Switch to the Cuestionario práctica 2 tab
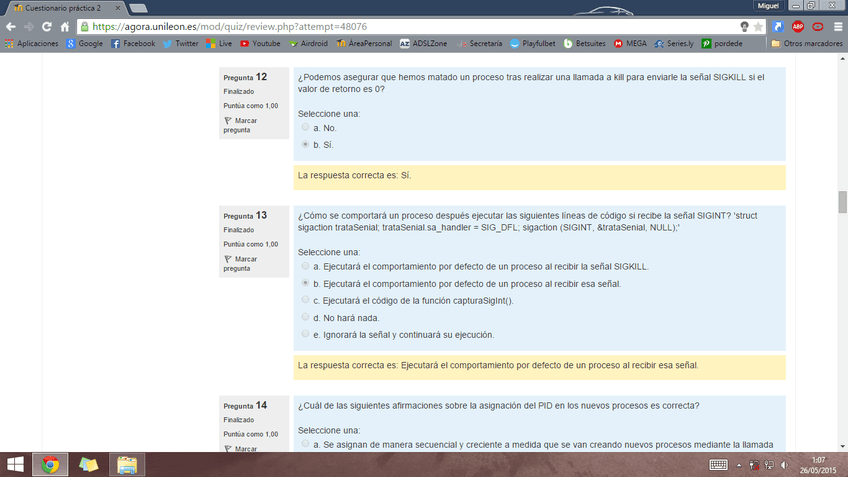 (62, 8)
